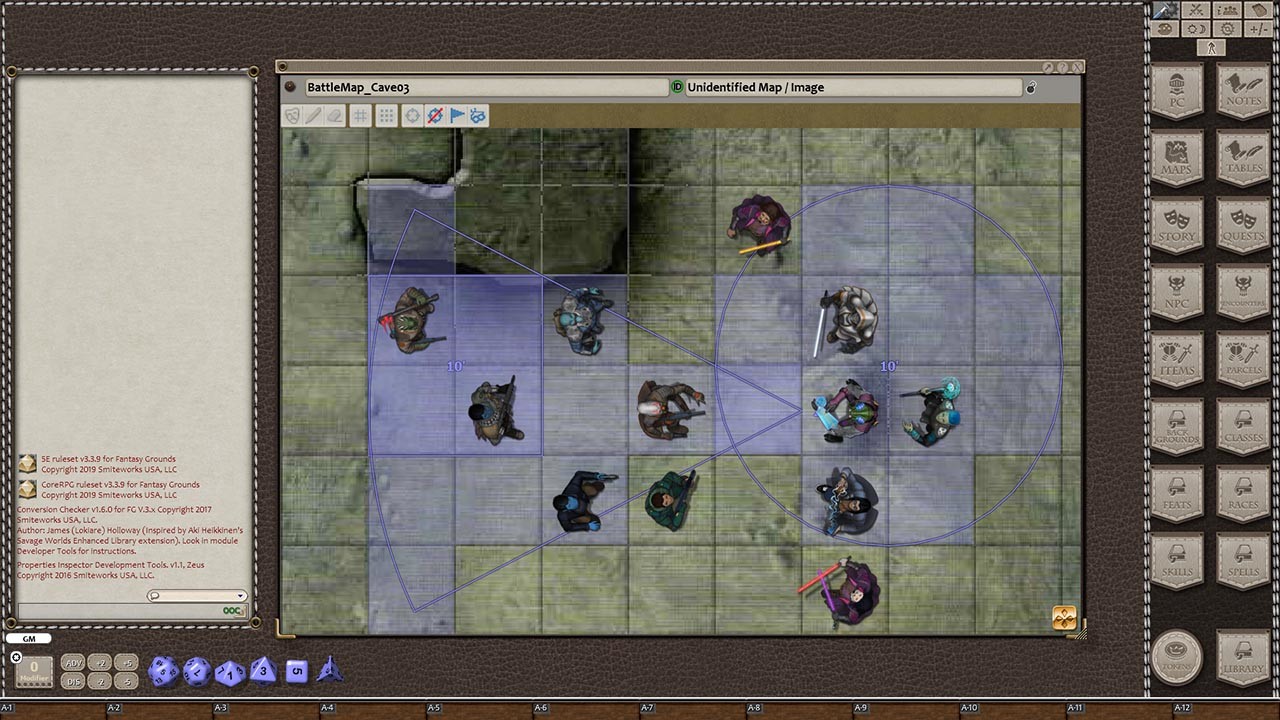Image resolution: width=1280 pixels, height=720 pixels.
Task: Pick the blue d20 die
Action: coord(163,671)
